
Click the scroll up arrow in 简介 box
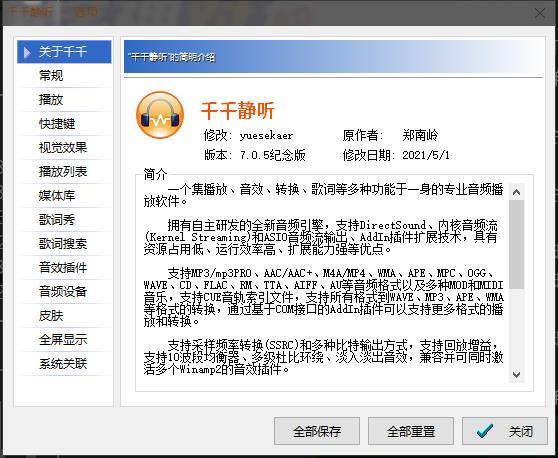pos(516,192)
